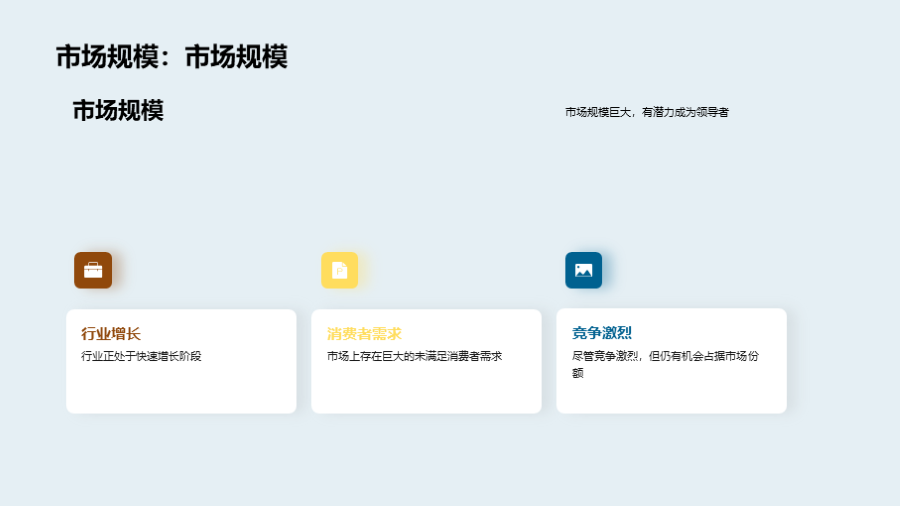Click empty white space in 行业增长 card
The image size is (900, 506).
181,390
